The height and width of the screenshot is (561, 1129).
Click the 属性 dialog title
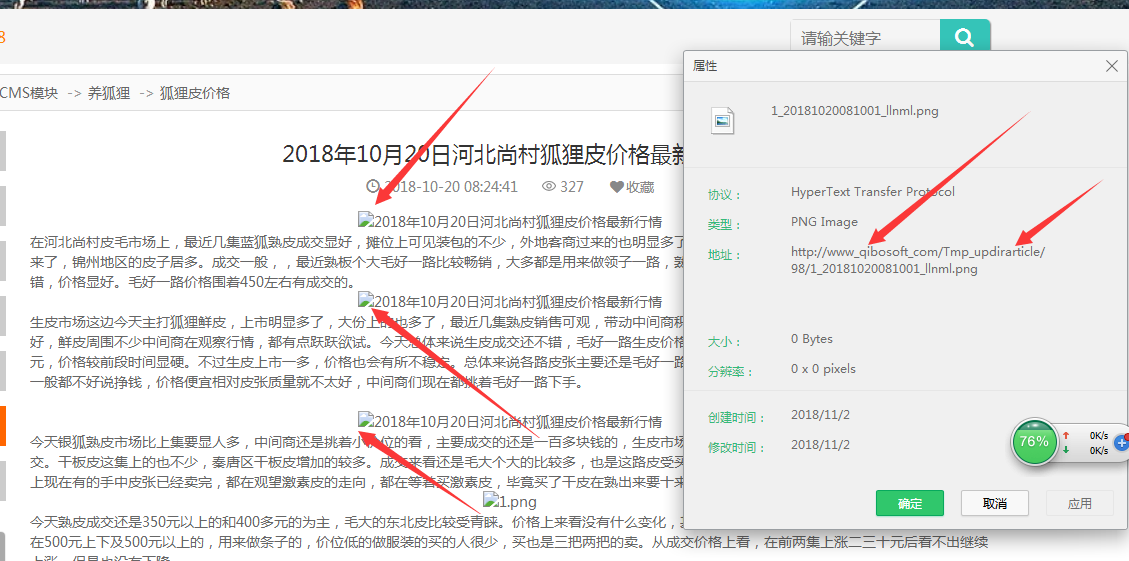(x=705, y=66)
